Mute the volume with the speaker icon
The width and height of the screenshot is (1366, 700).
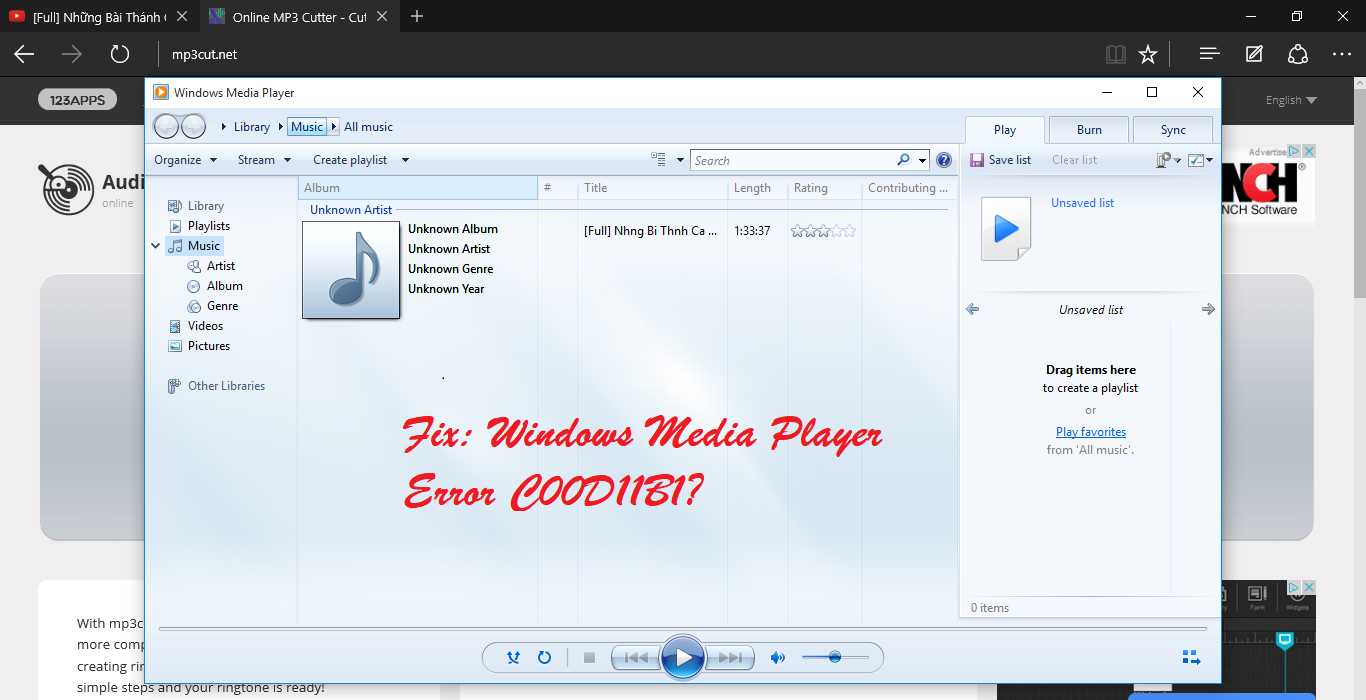778,657
